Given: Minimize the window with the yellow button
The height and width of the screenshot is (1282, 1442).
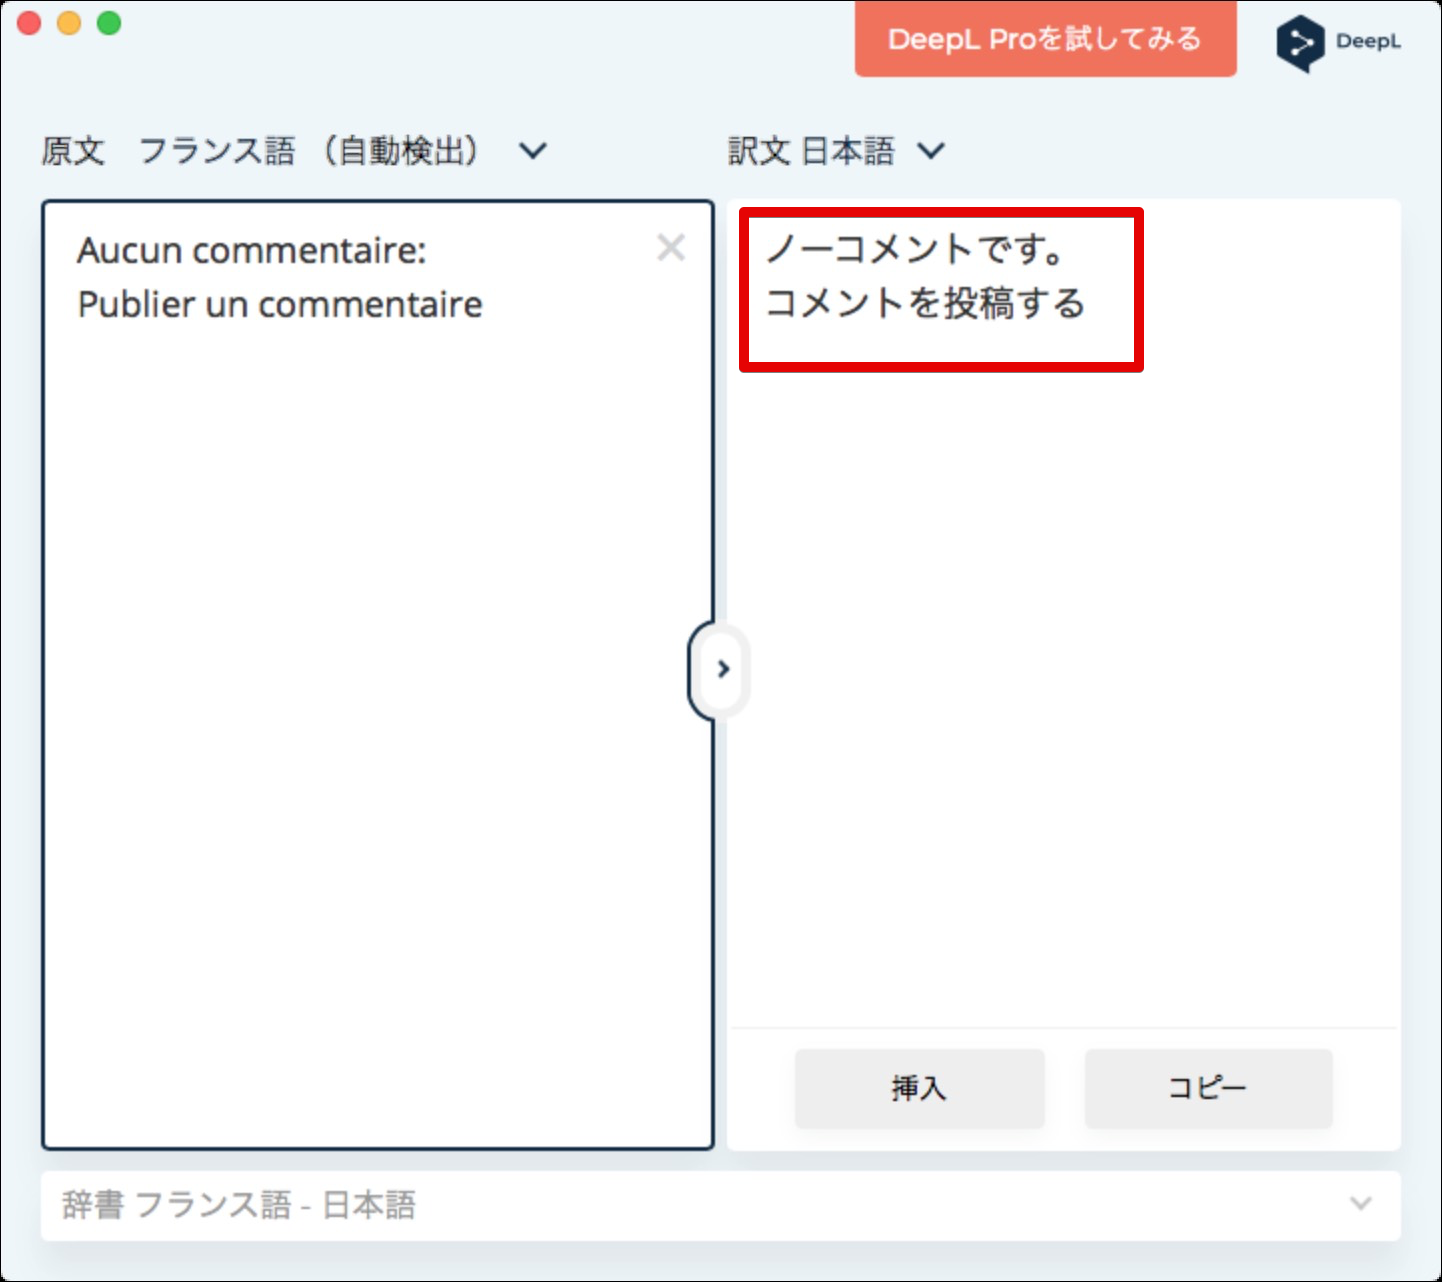Looking at the screenshot, I should click(69, 23).
